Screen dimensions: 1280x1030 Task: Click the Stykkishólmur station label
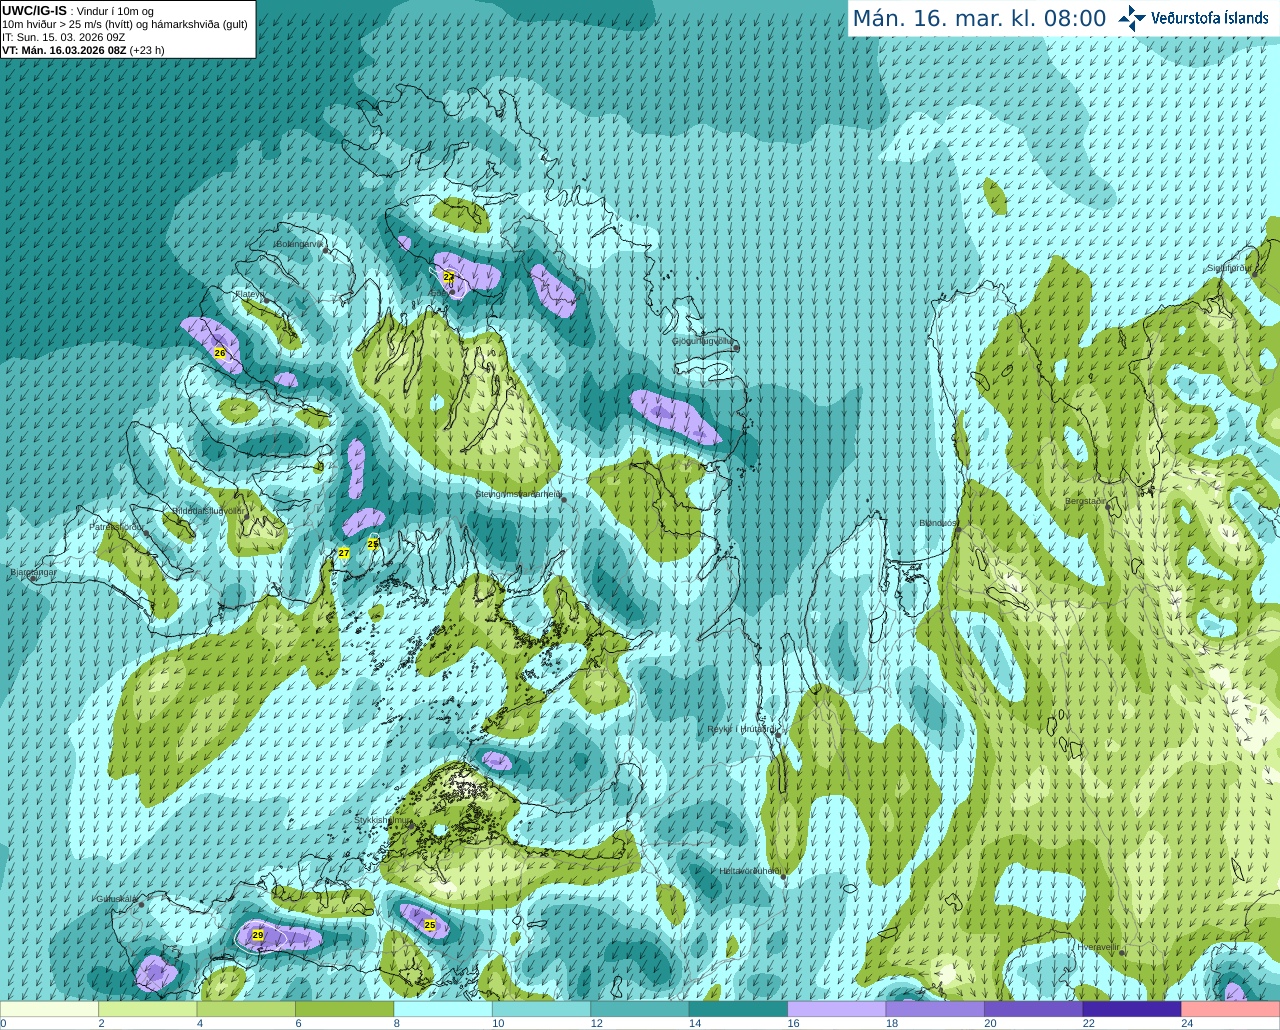[x=383, y=820]
